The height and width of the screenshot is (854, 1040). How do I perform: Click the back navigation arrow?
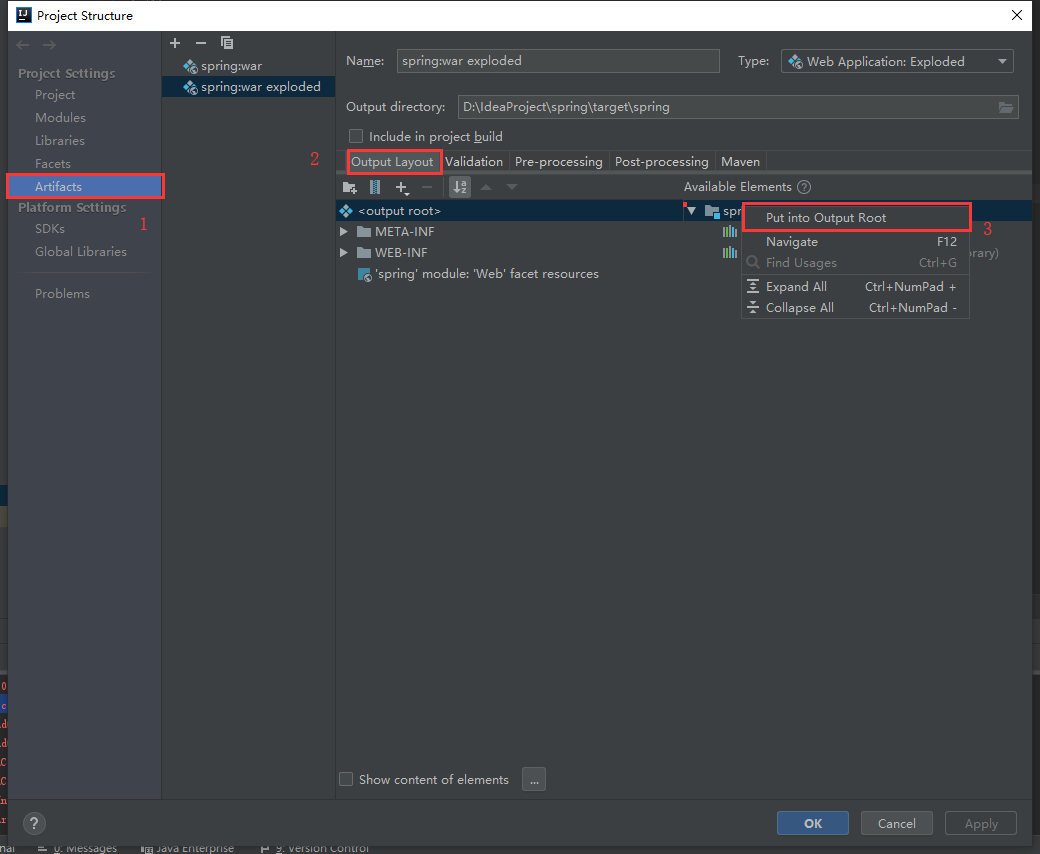23,45
